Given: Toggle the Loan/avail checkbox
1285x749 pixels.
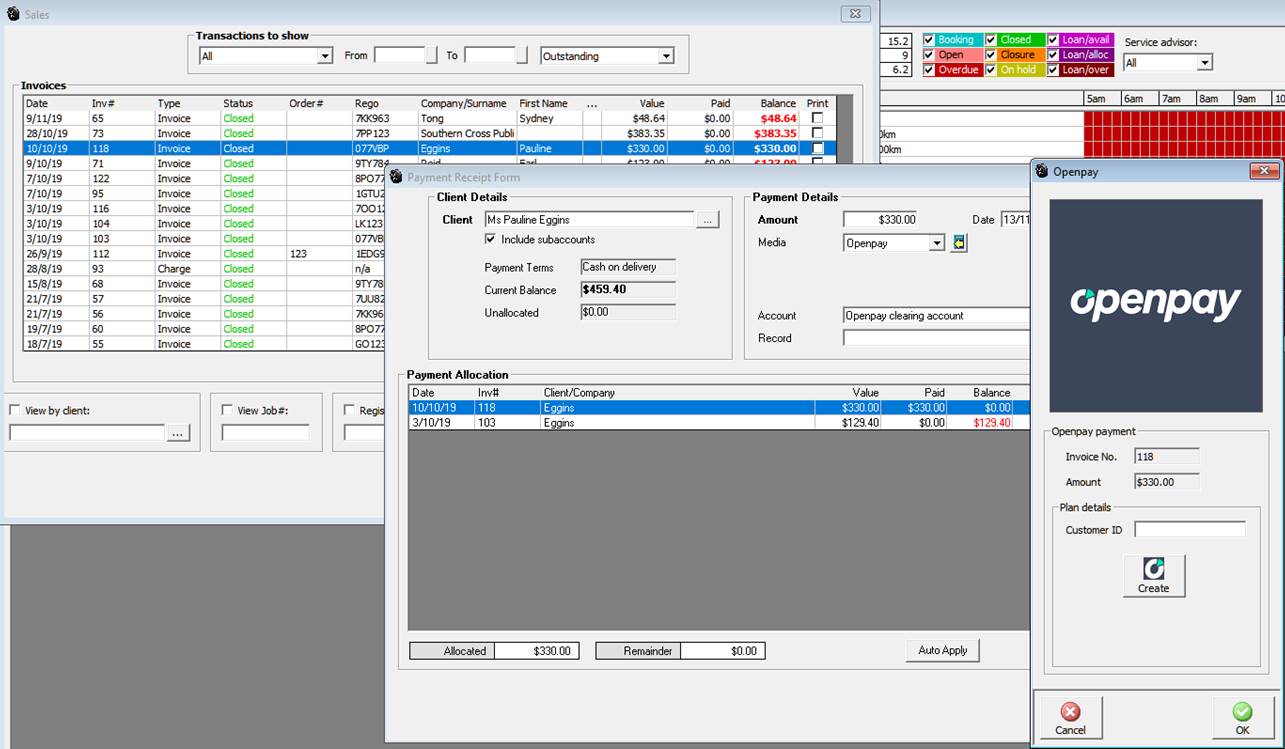Looking at the screenshot, I should pyautogui.click(x=1053, y=40).
